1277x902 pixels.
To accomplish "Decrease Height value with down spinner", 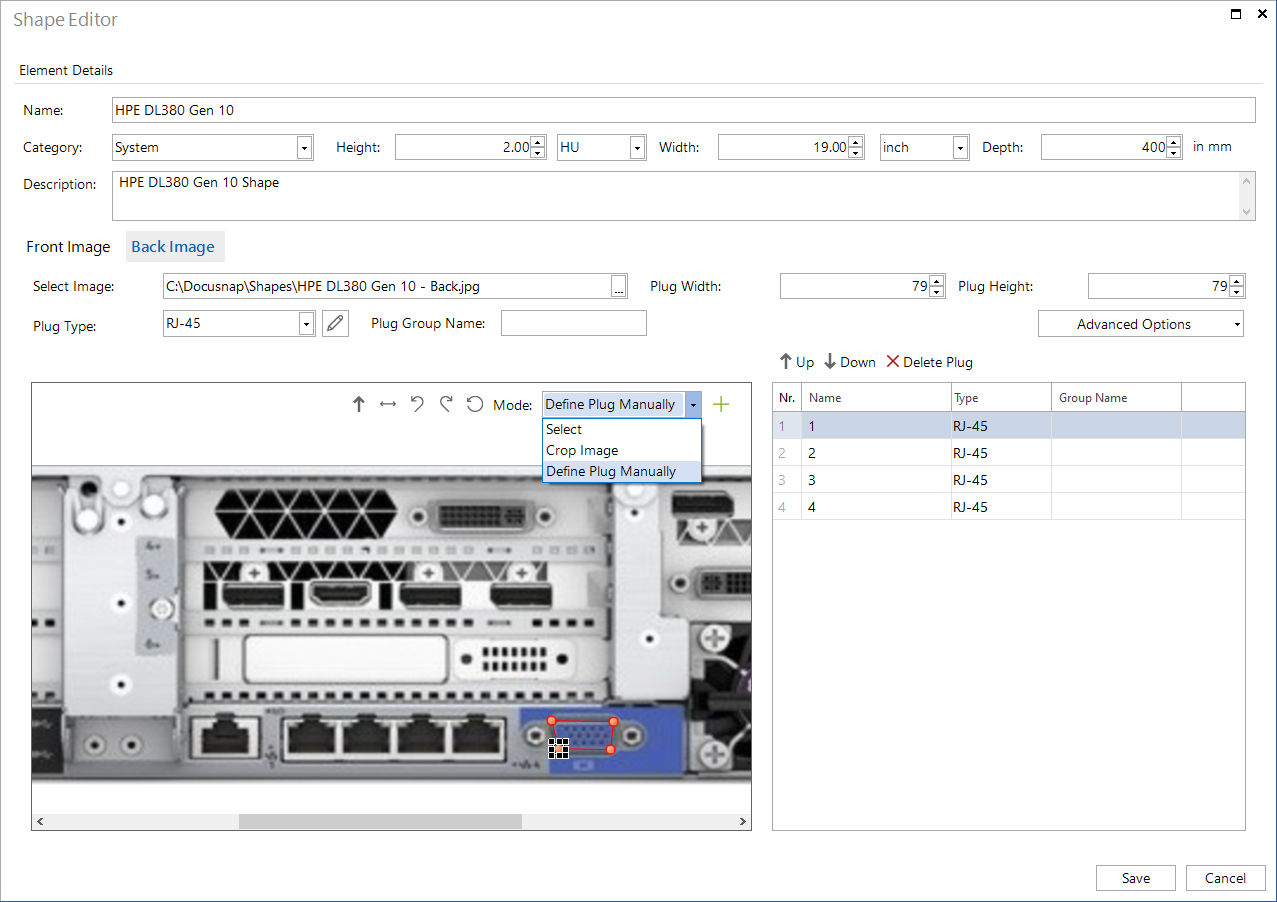I will pos(537,154).
